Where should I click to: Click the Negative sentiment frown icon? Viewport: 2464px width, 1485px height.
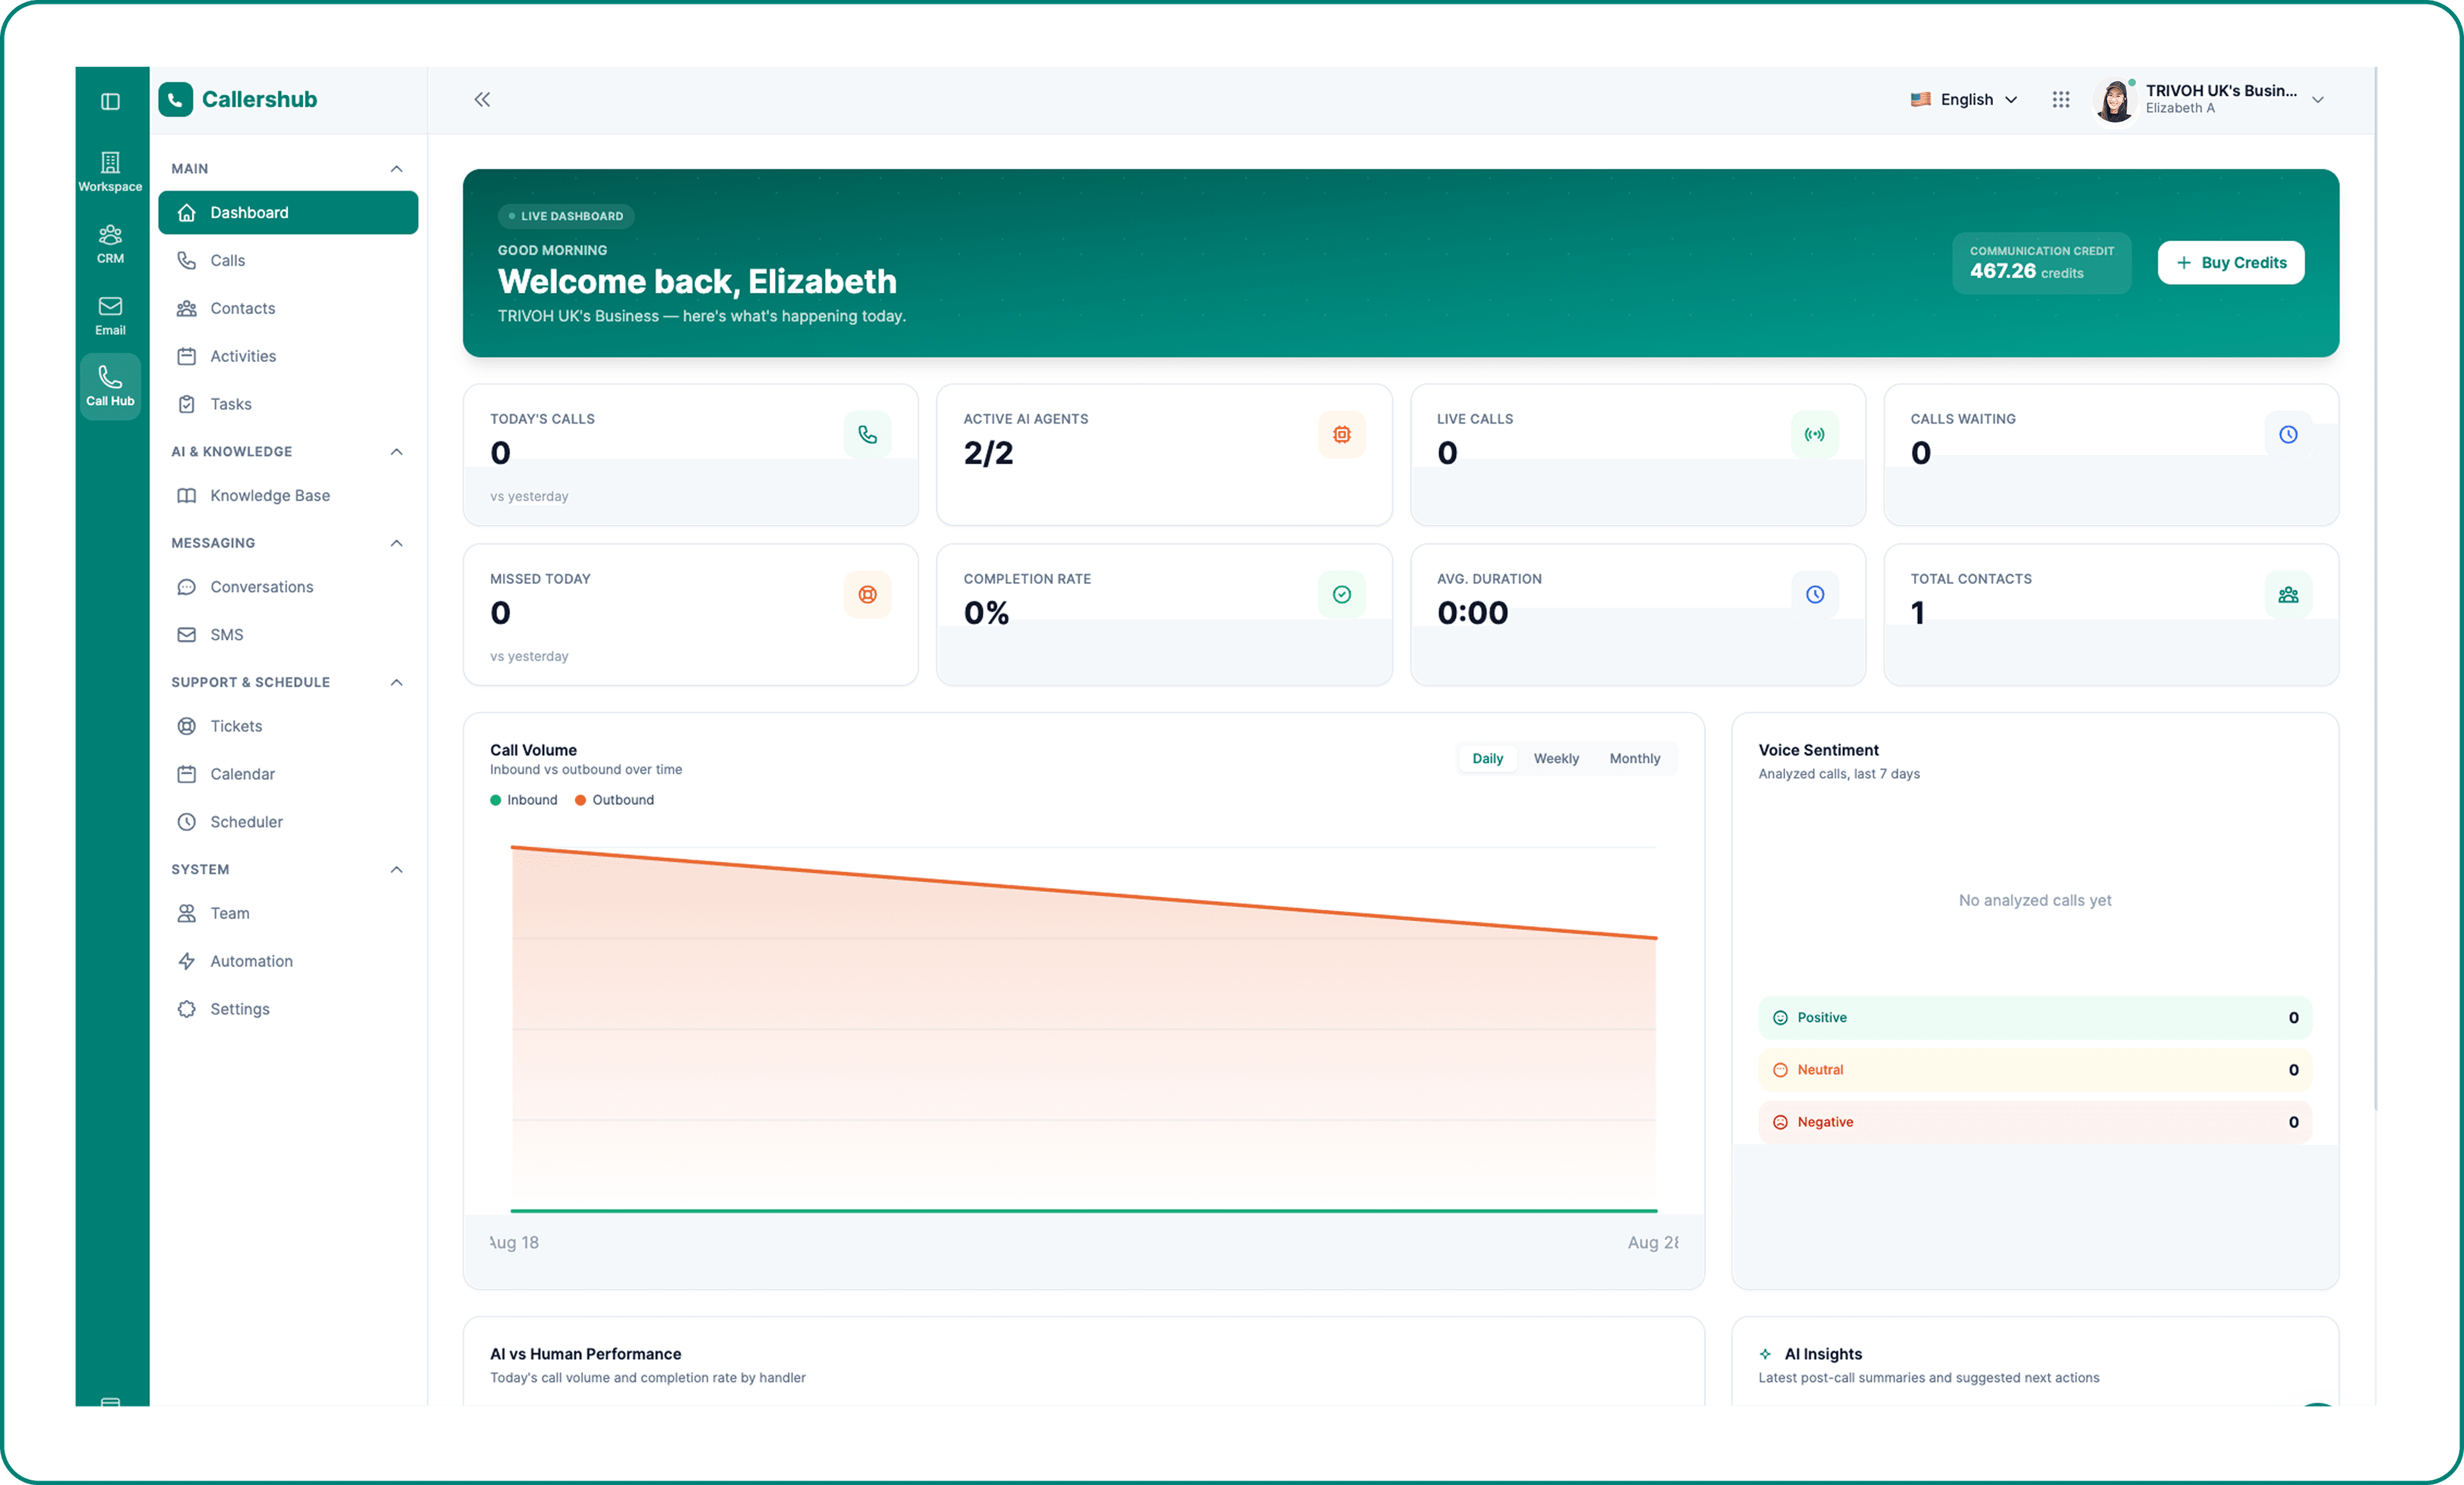[x=1780, y=1121]
